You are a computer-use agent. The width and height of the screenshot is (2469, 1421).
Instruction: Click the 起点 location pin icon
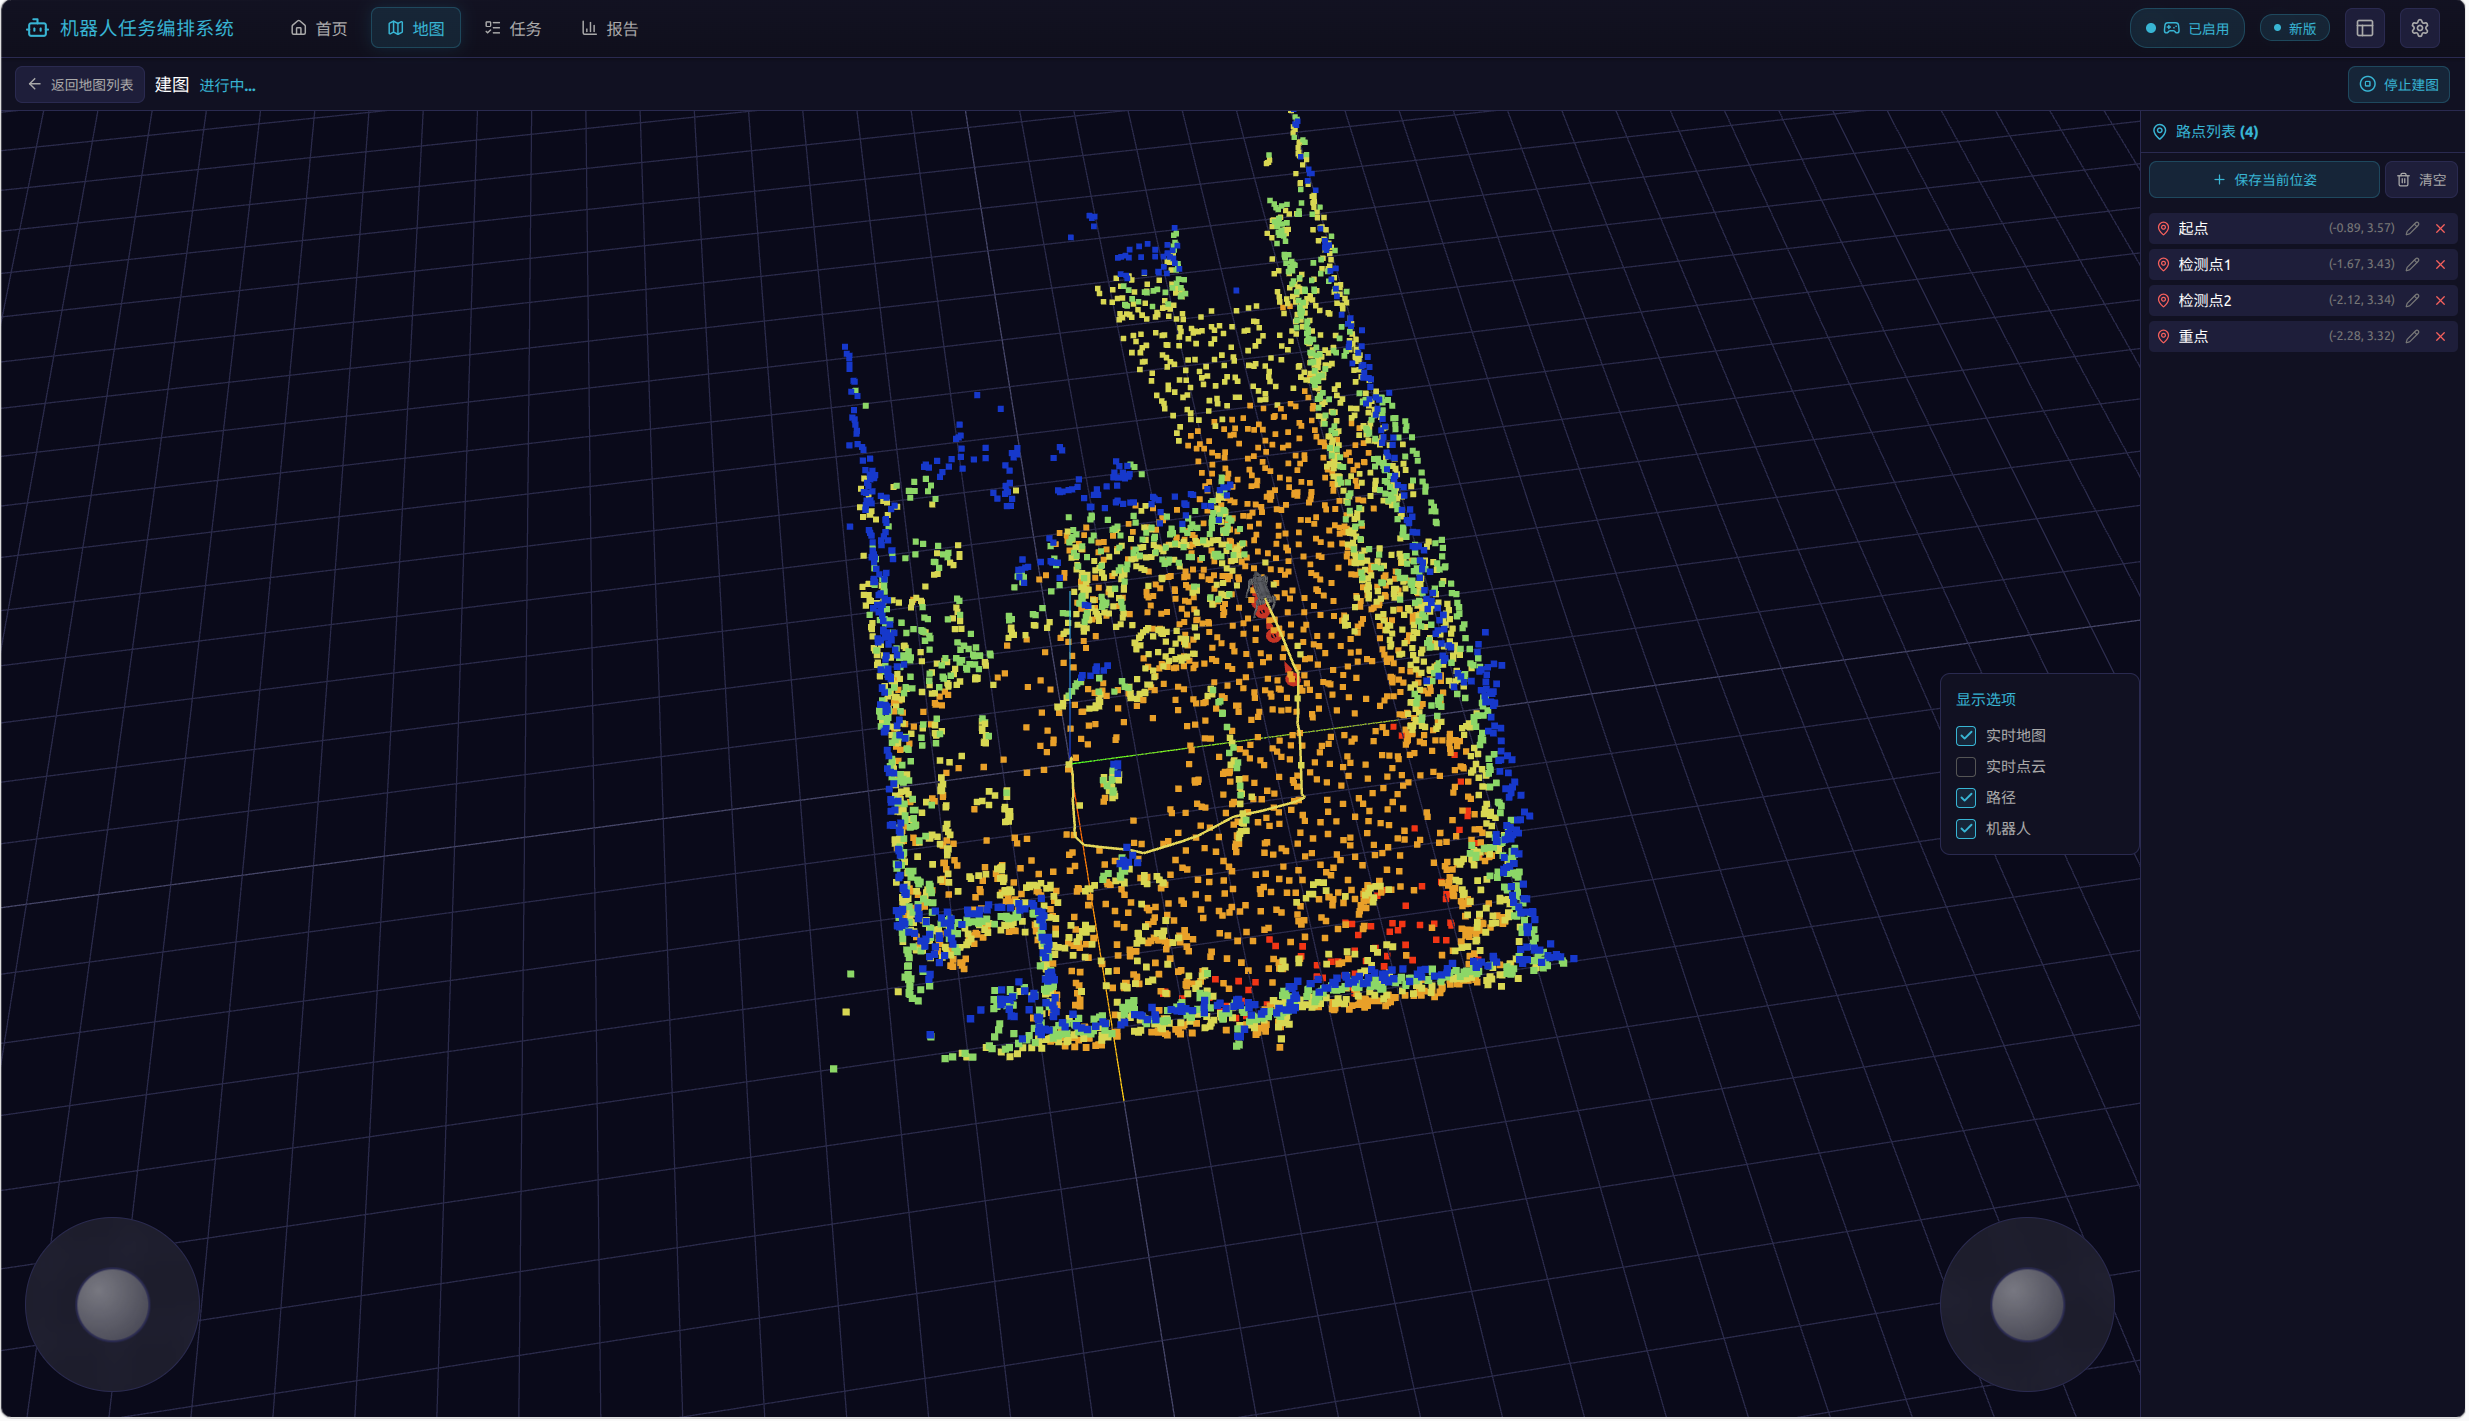tap(2165, 229)
